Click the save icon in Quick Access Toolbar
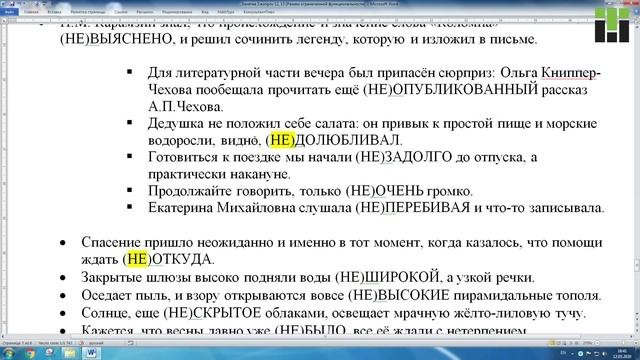 11,3
